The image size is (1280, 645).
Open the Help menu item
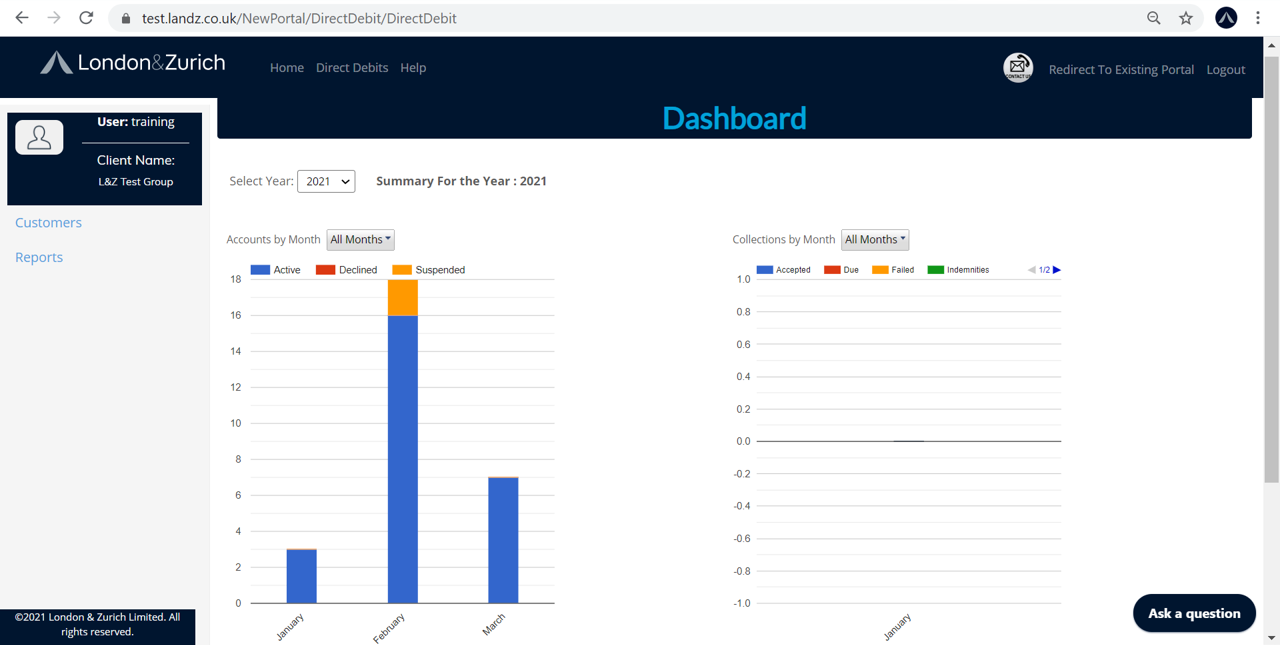coord(413,68)
